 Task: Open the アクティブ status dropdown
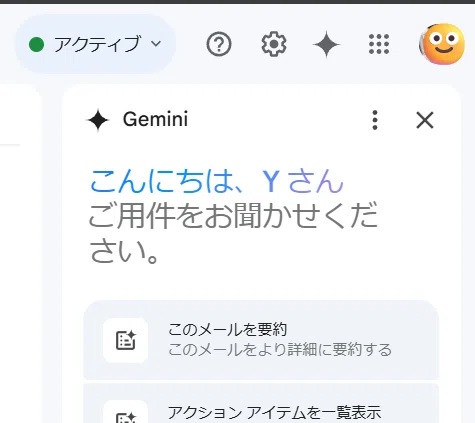(95, 44)
